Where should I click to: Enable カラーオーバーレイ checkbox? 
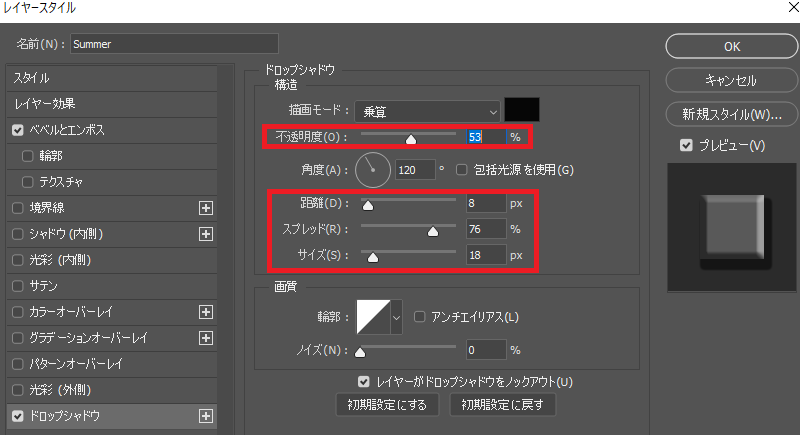tap(18, 312)
